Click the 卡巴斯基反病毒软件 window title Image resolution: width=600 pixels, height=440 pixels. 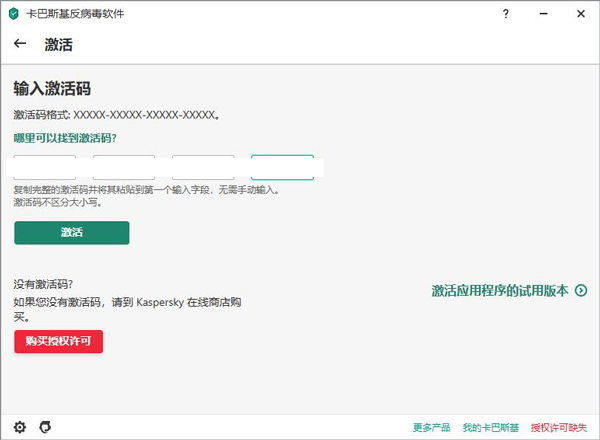[75, 14]
